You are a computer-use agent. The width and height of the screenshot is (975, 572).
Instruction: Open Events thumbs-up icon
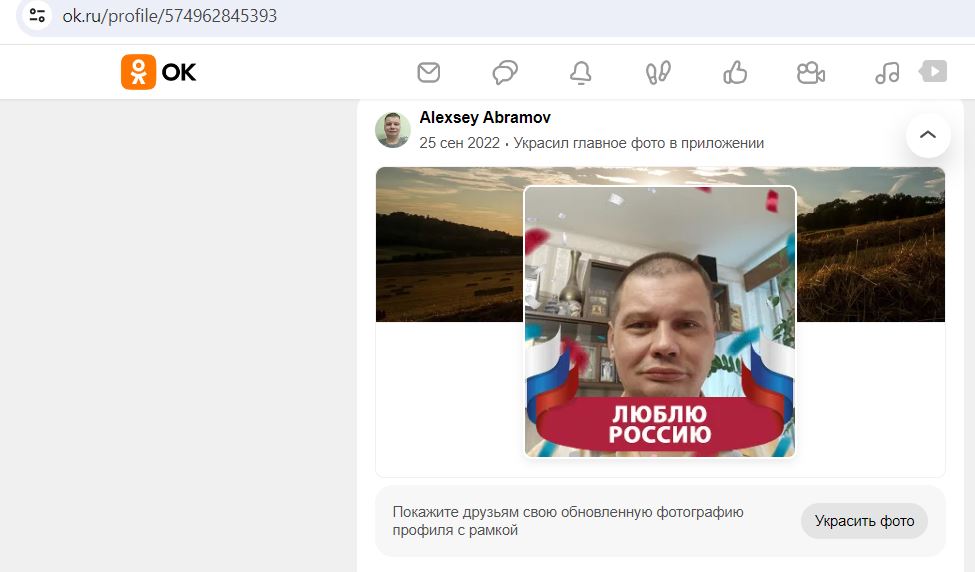pyautogui.click(x=735, y=72)
